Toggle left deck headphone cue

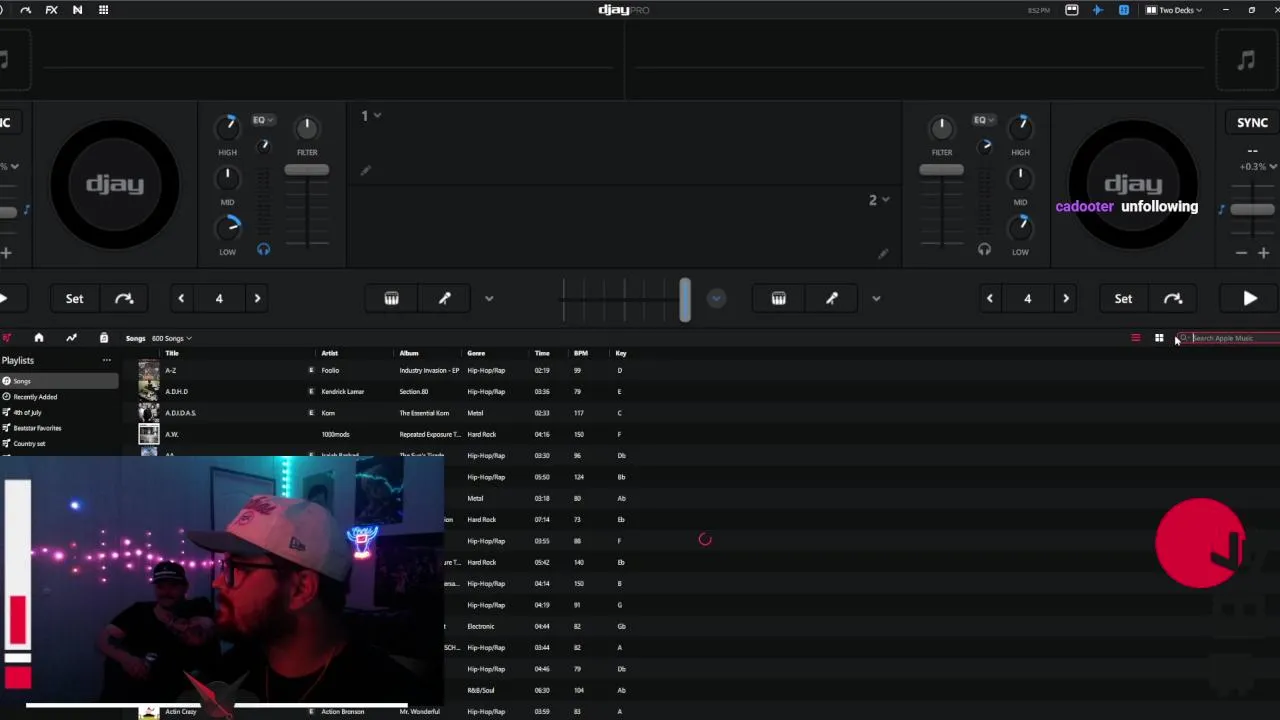coord(263,249)
